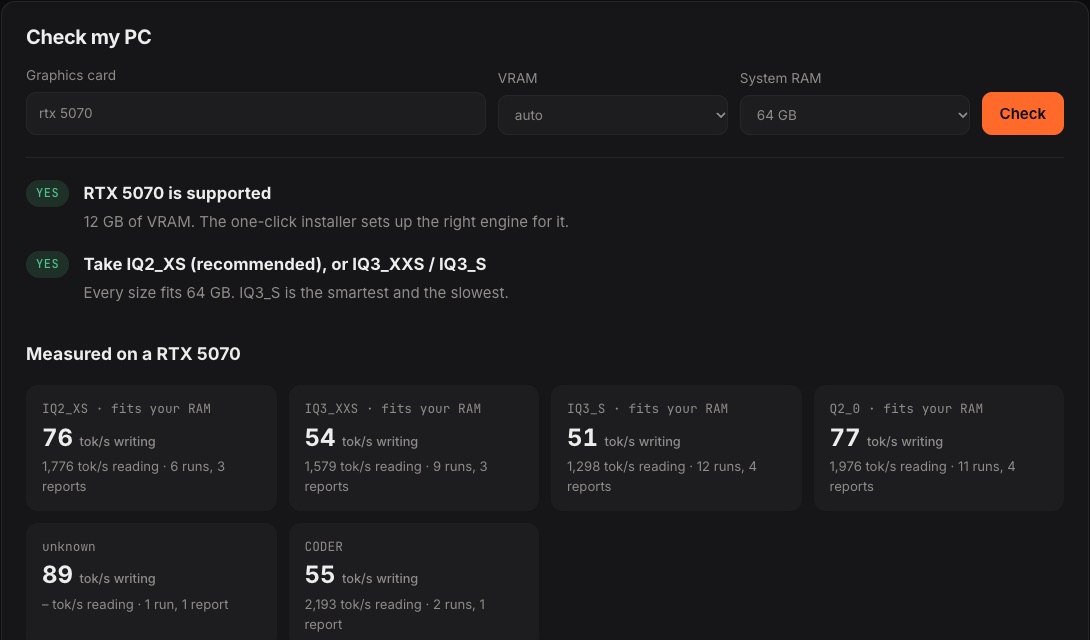Viewport: 1090px width, 640px height.
Task: Click the YES badge beside 'Take IQ2_XS (recommended)'
Action: click(47, 264)
